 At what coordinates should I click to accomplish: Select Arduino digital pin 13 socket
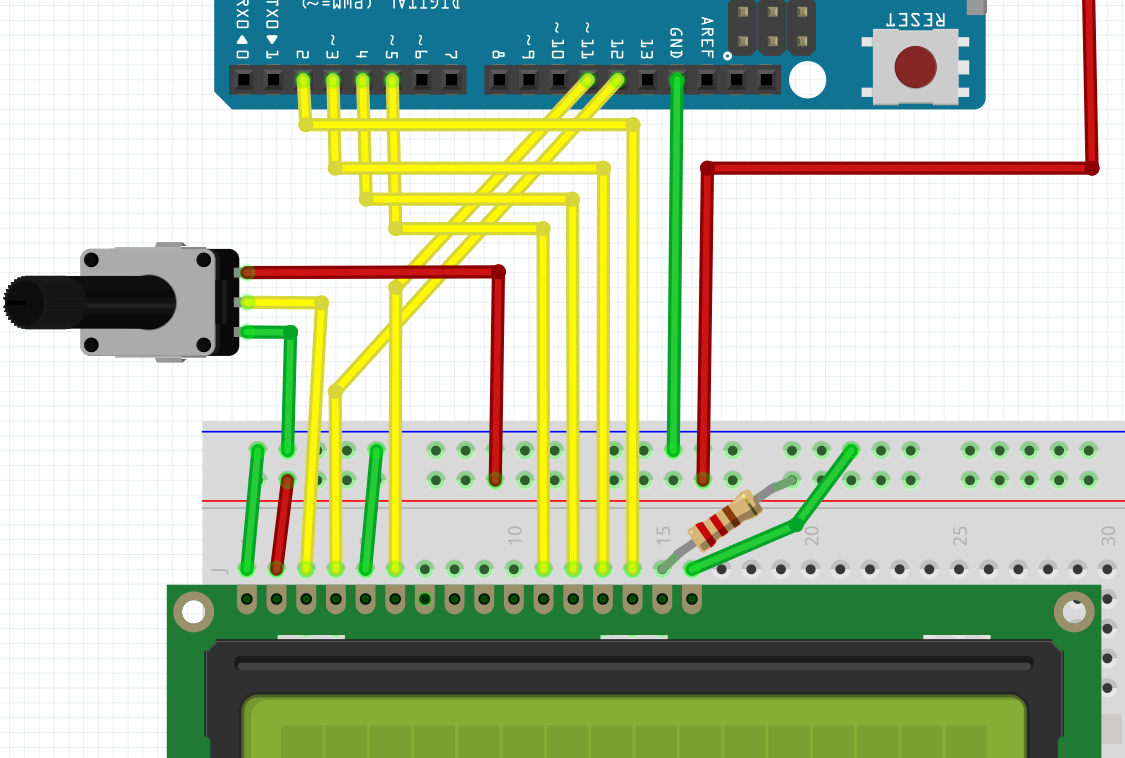(x=647, y=79)
